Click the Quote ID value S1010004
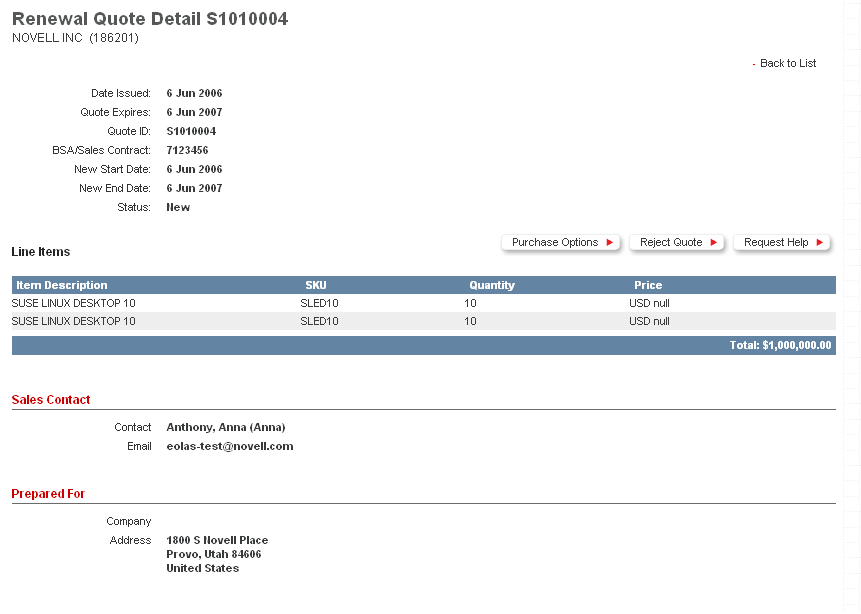The height and width of the screenshot is (614, 861). click(191, 131)
